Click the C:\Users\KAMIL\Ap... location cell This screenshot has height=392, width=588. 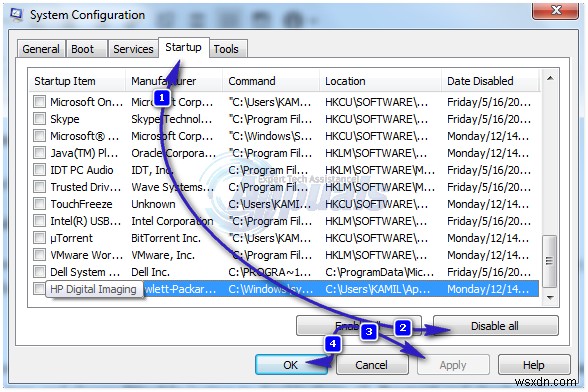[x=378, y=289]
